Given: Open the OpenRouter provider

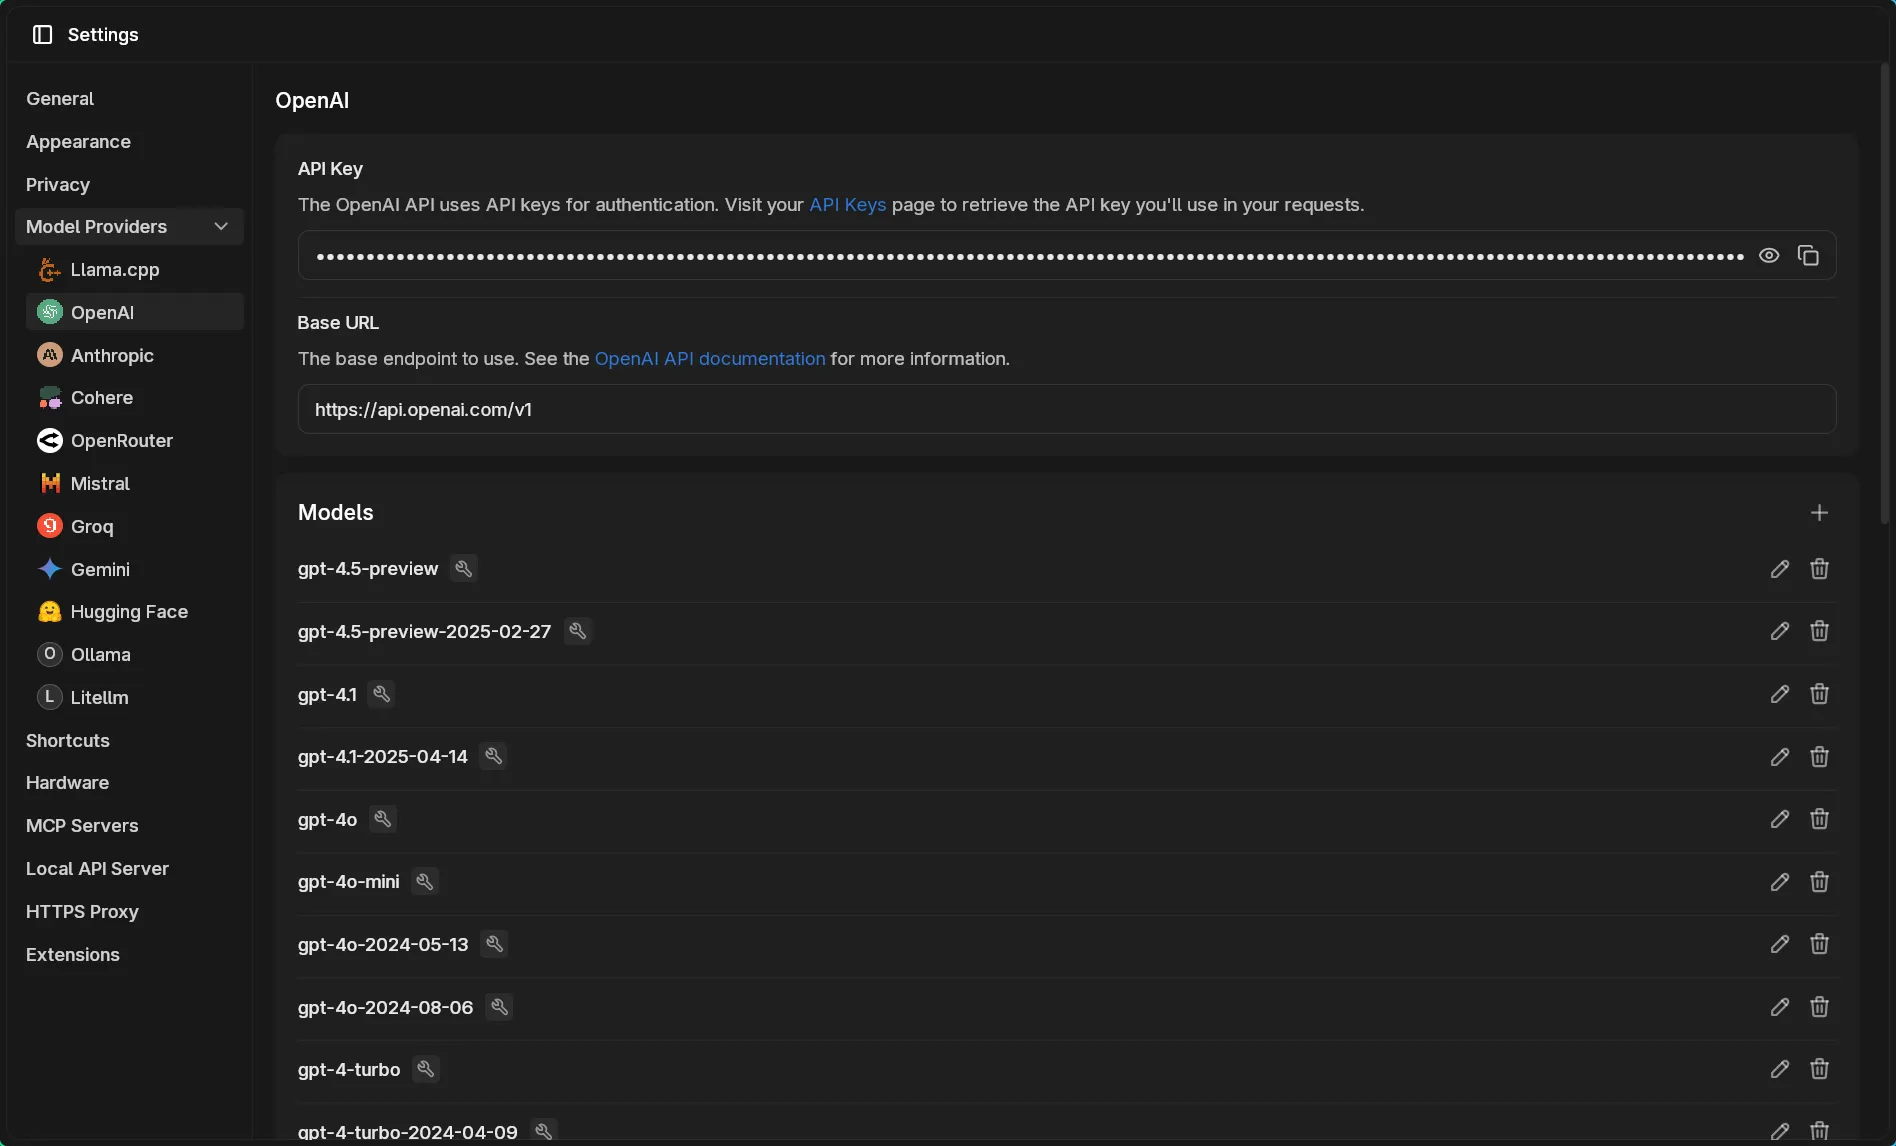Looking at the screenshot, I should [120, 440].
